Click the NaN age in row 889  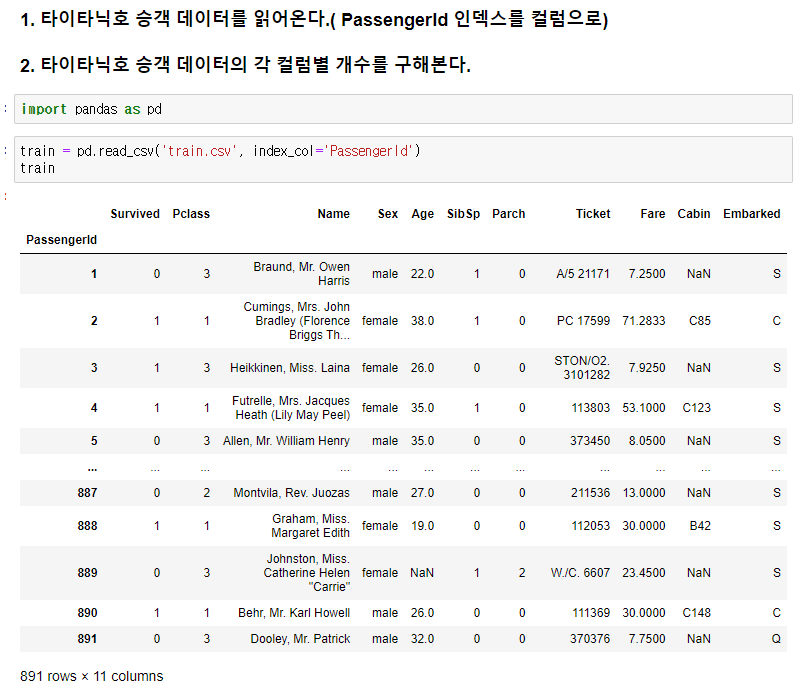tap(422, 573)
